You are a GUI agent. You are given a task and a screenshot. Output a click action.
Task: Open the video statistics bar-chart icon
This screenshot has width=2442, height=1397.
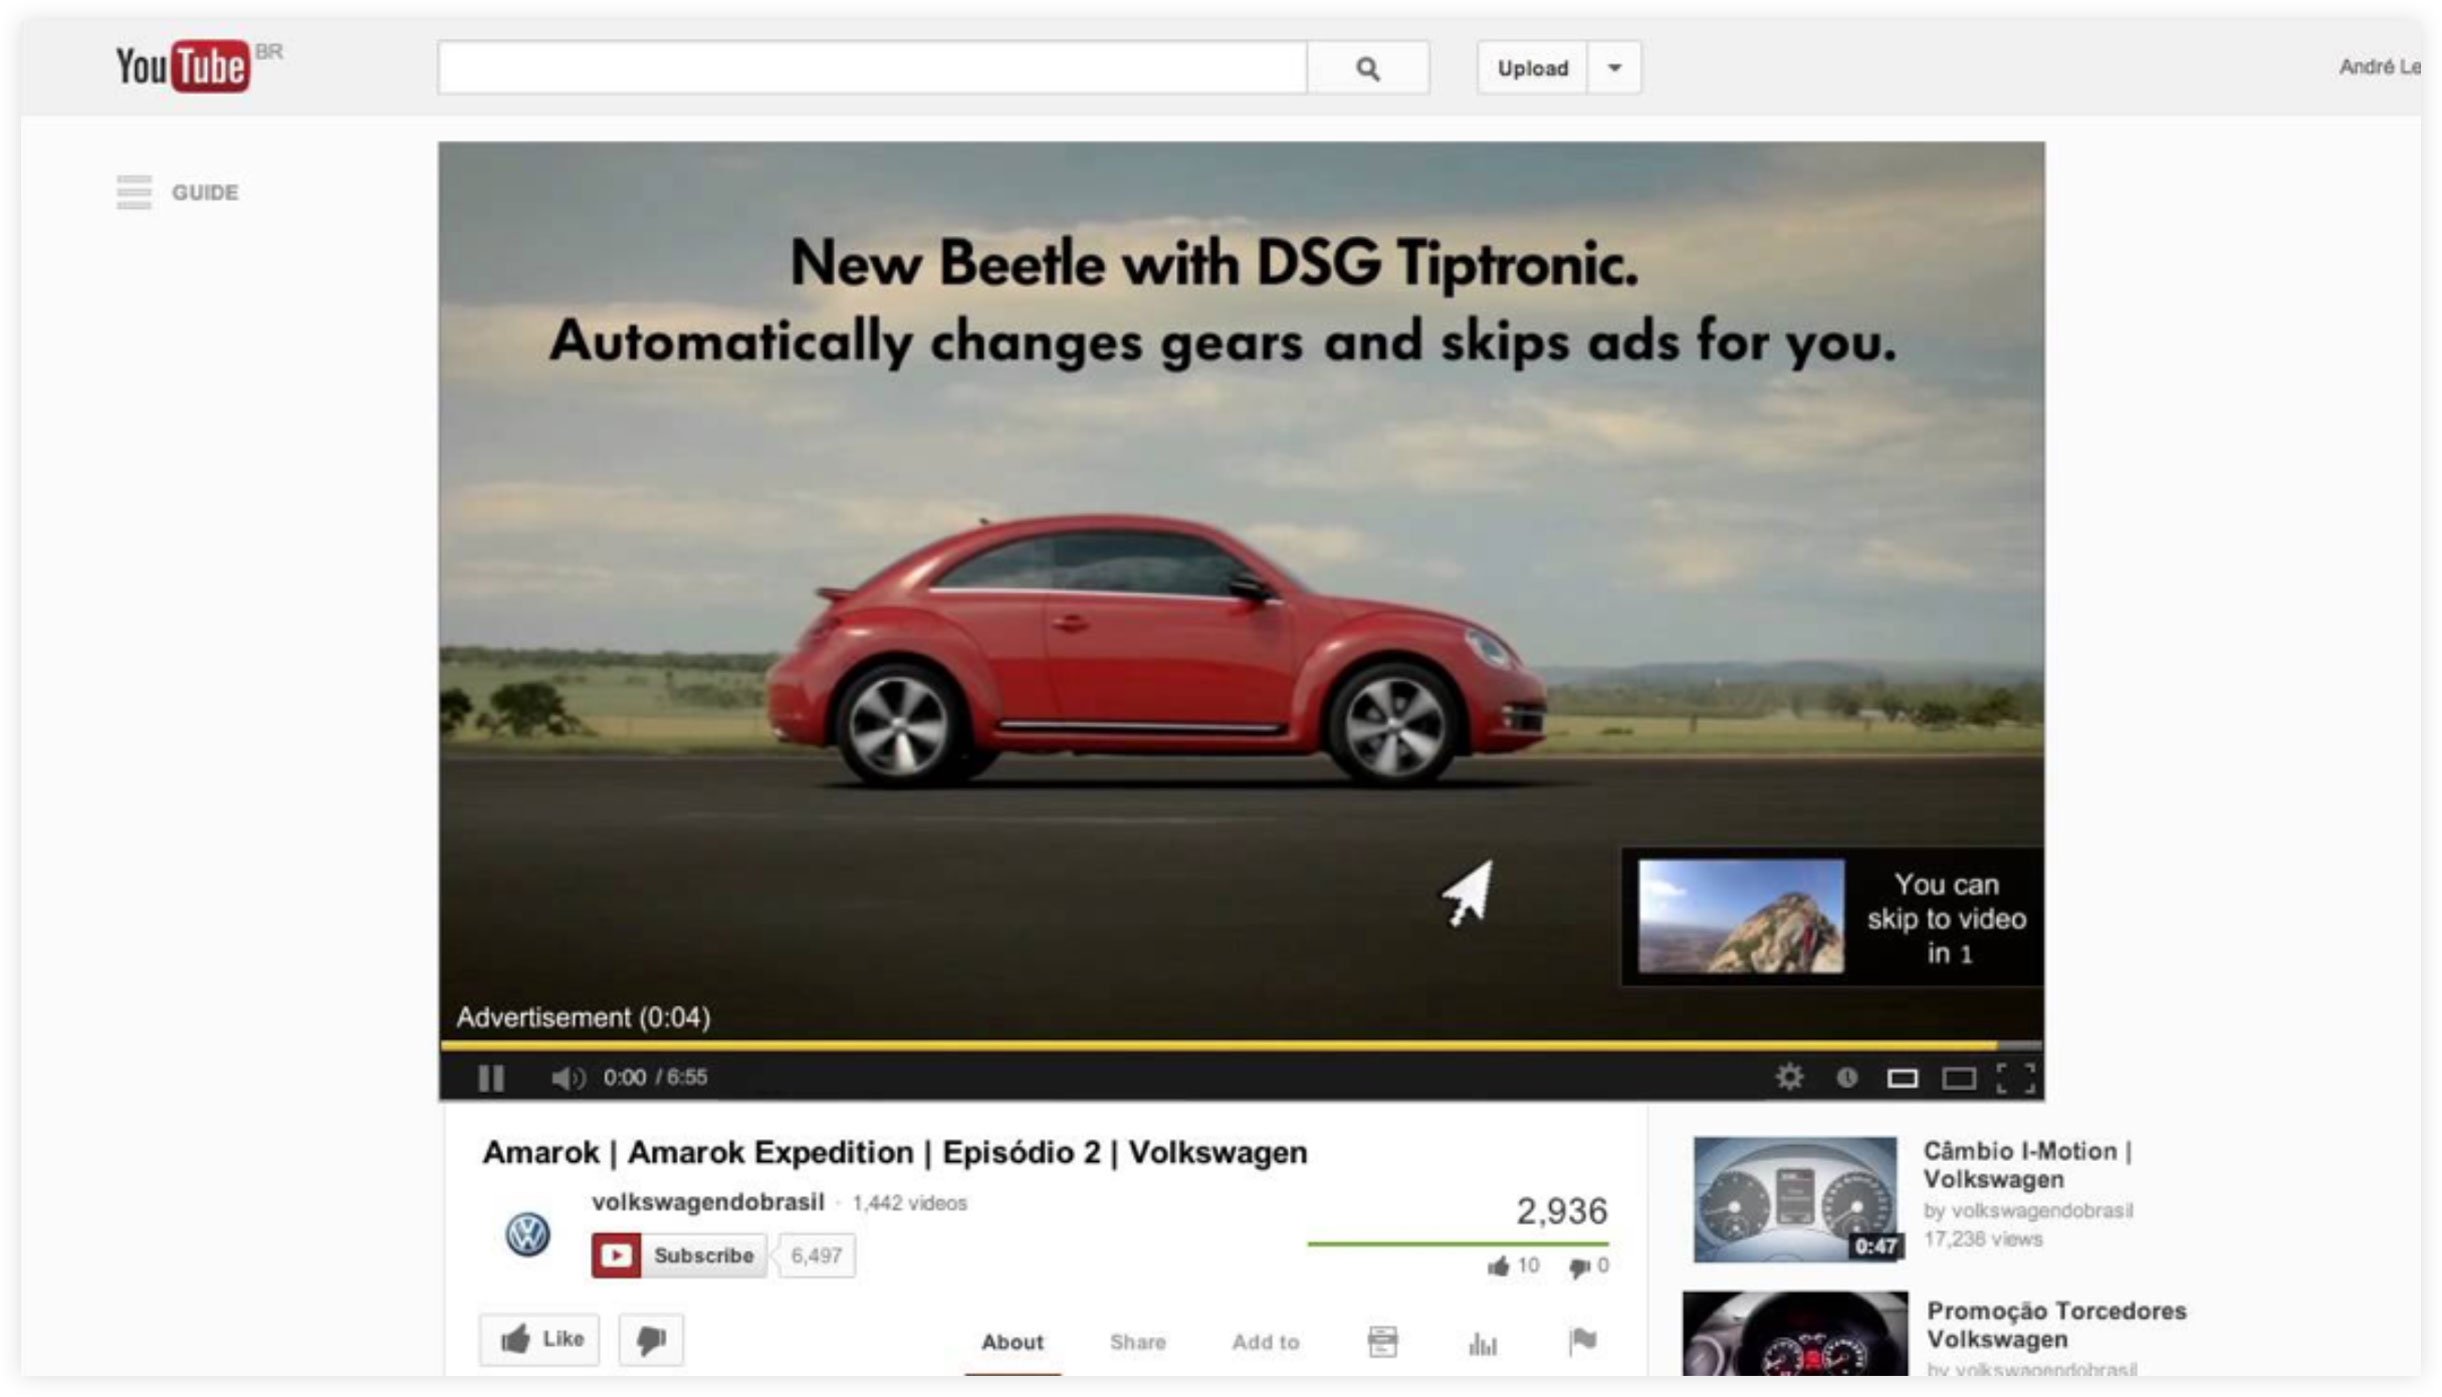click(x=1483, y=1343)
